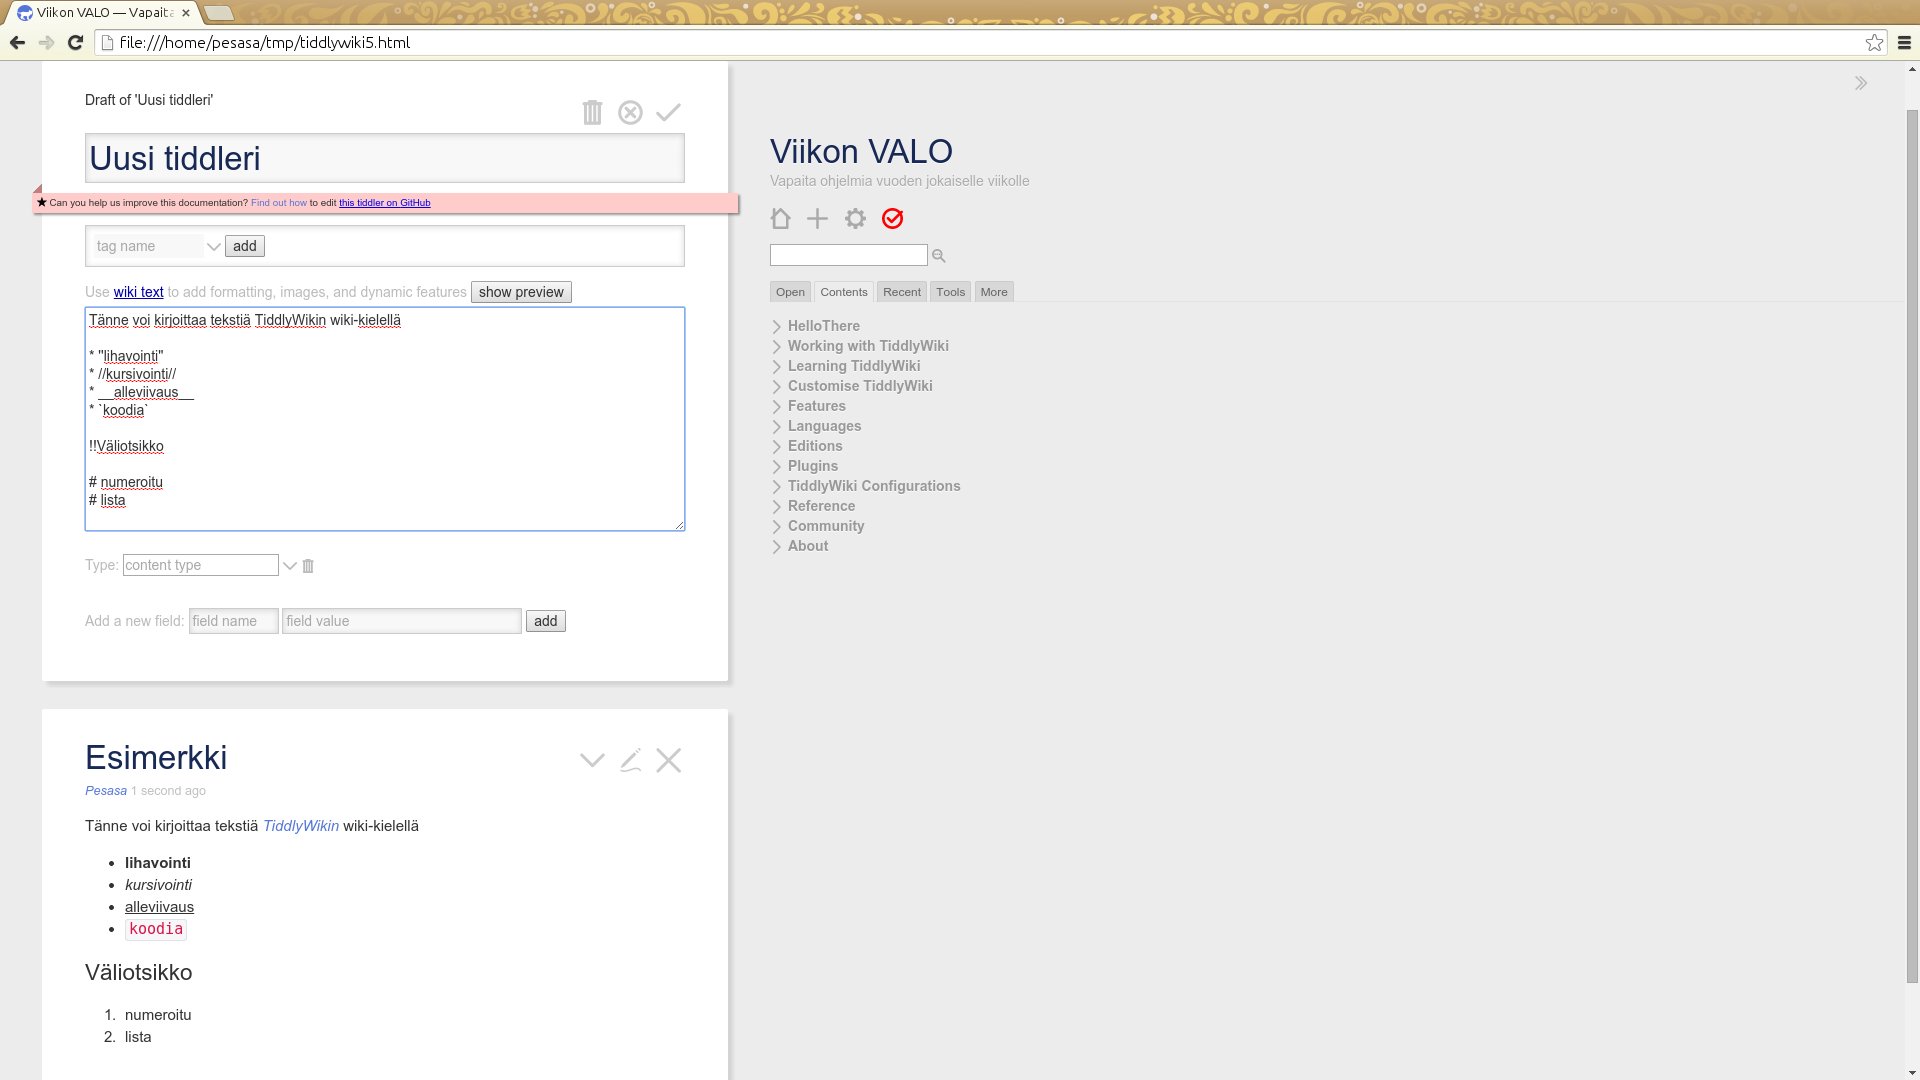Screen dimensions: 1920x1080
Task: Go back in browser history
Action: 17,42
